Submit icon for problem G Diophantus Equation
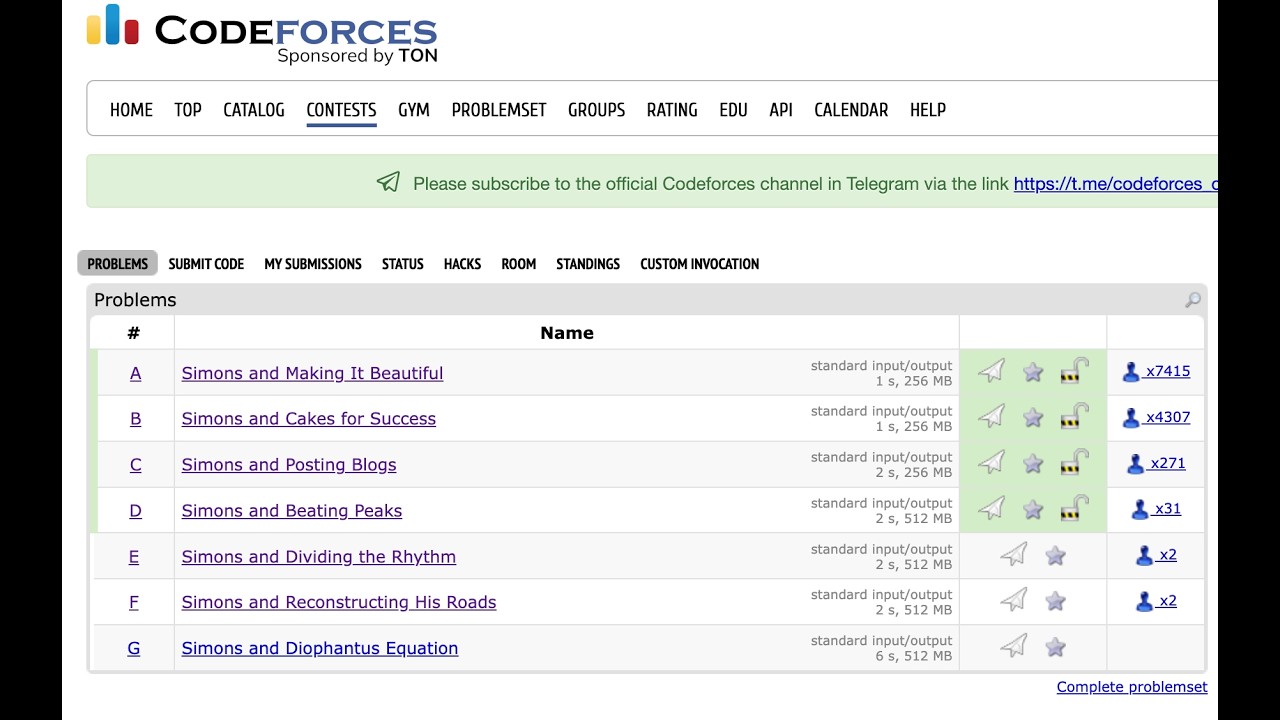The width and height of the screenshot is (1280, 720). click(1013, 646)
